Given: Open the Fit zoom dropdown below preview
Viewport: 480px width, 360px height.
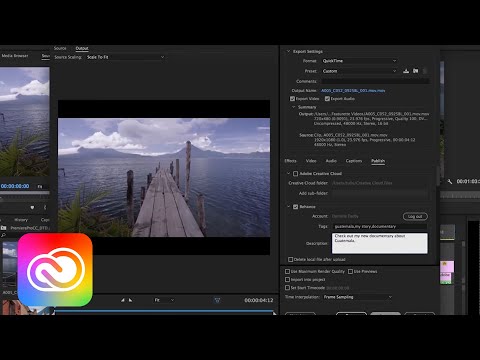Looking at the screenshot, I should [164, 300].
